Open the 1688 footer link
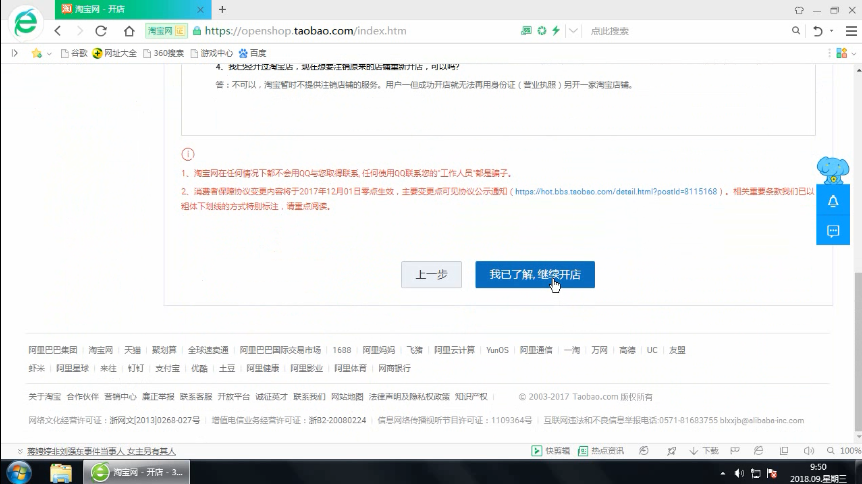 pos(341,350)
